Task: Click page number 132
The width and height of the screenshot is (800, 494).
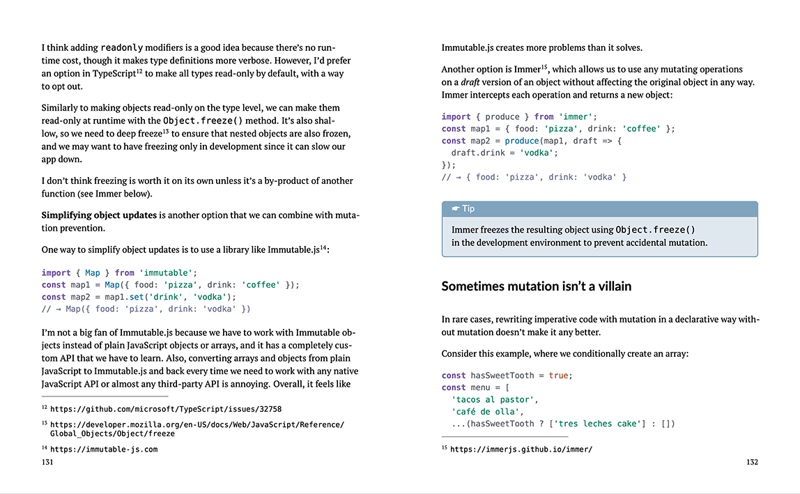Action: click(752, 462)
